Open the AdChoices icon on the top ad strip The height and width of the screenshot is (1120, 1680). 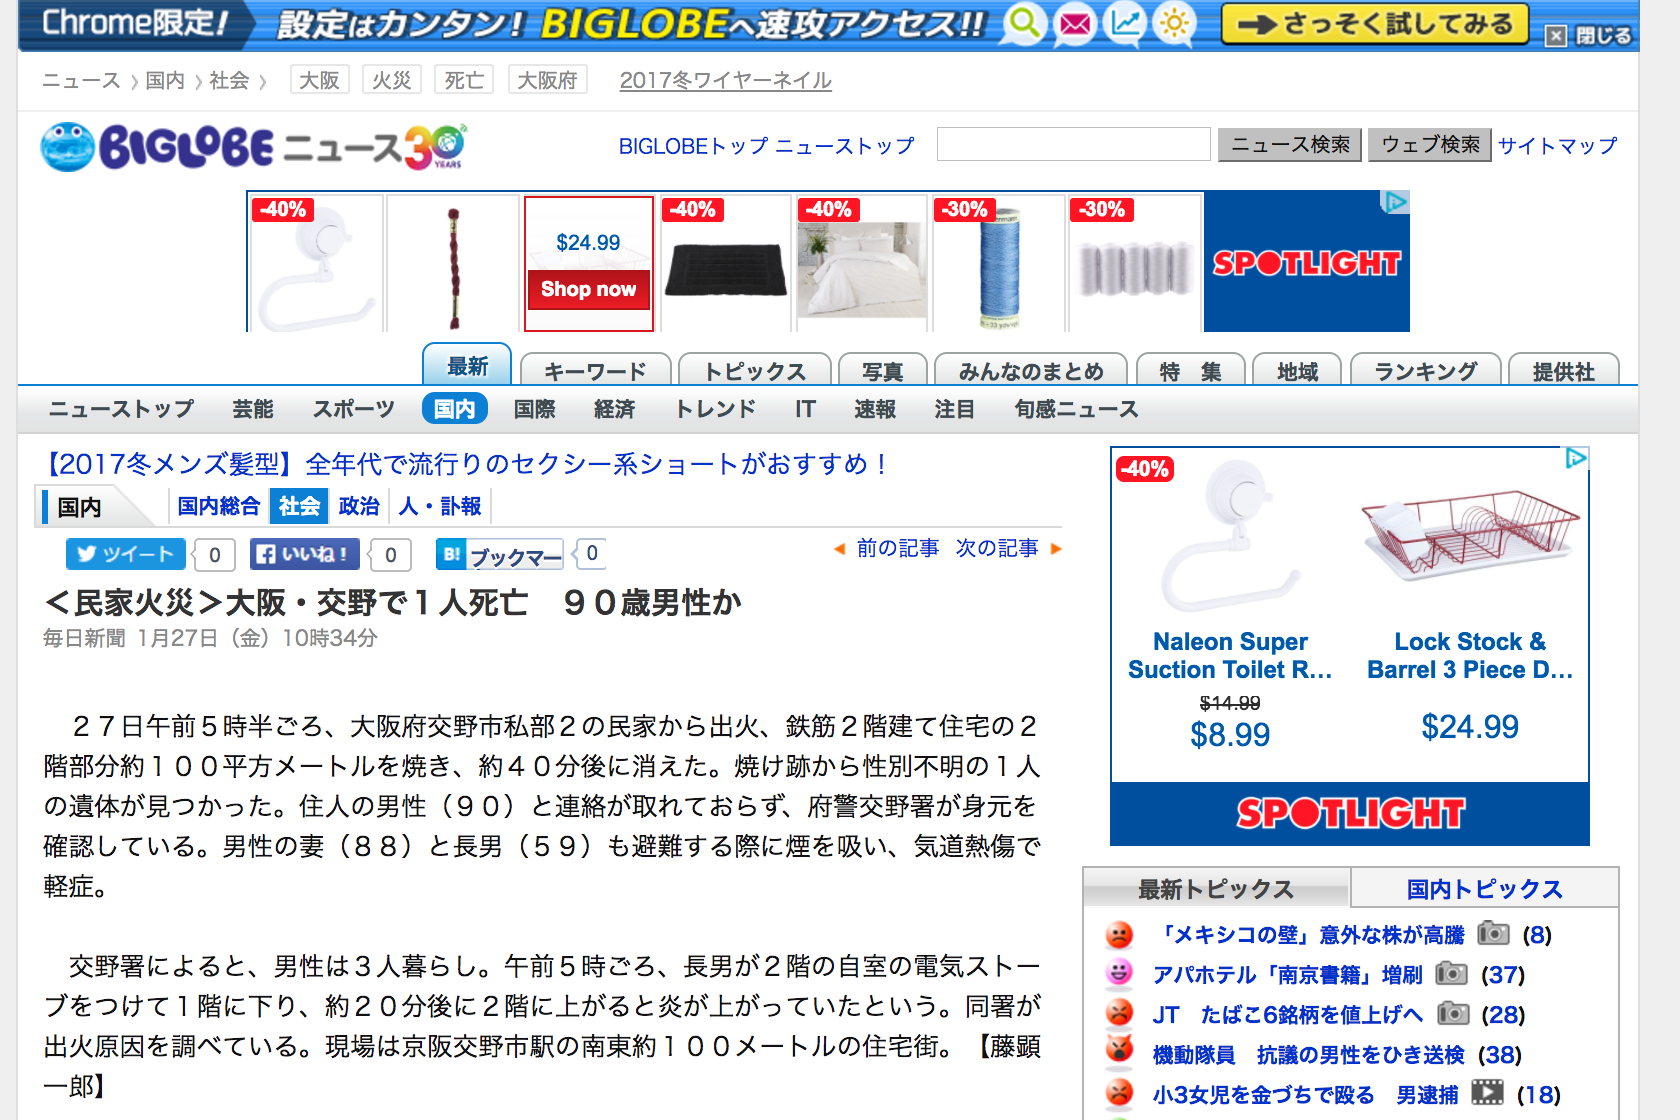(1394, 202)
